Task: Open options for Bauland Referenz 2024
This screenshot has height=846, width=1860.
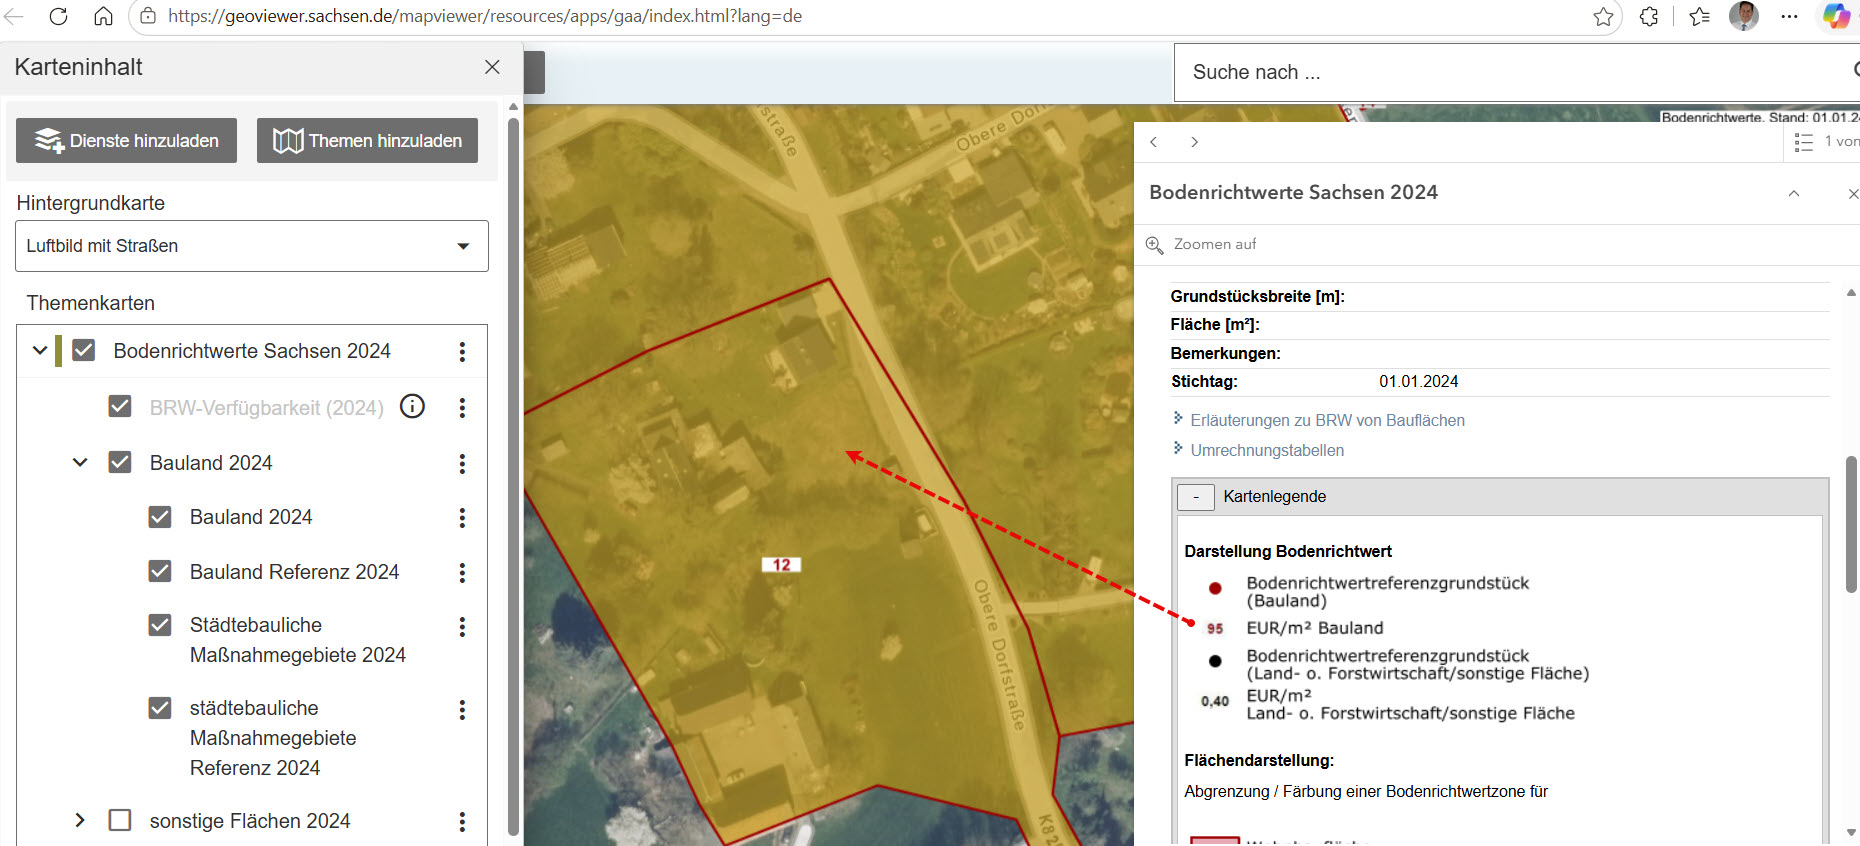Action: (x=462, y=572)
